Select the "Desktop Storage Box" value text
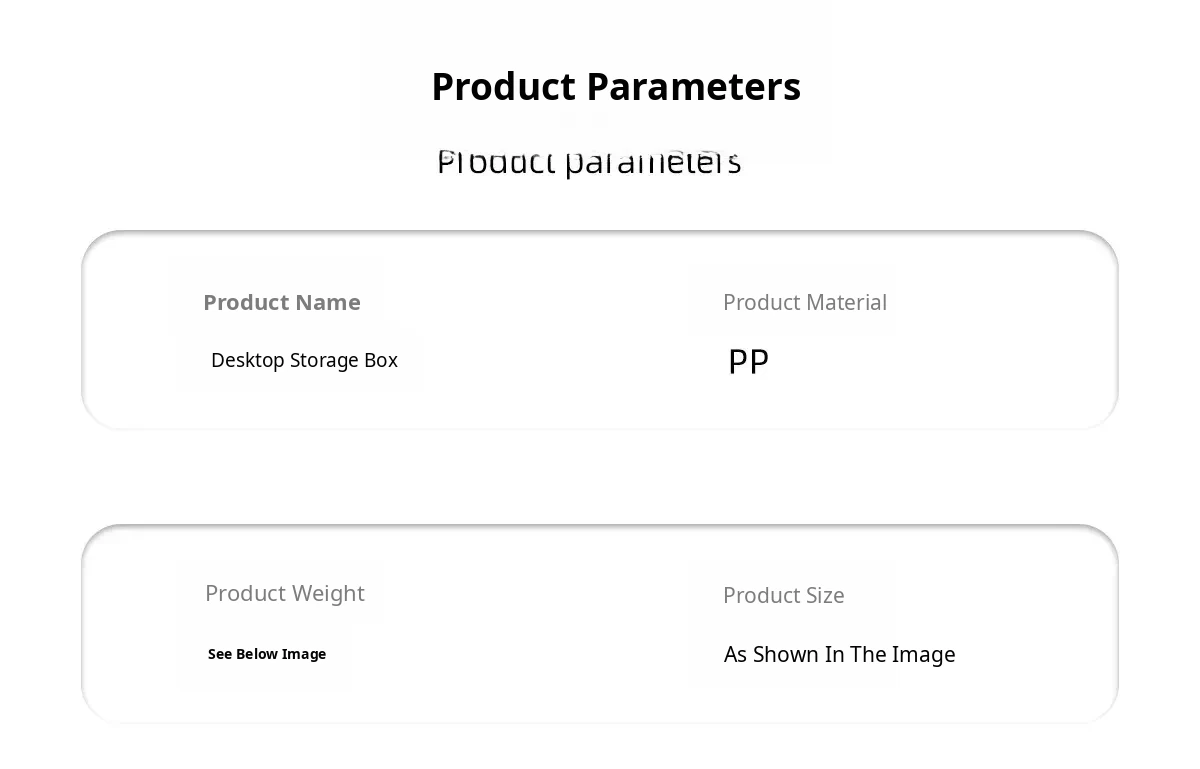The height and width of the screenshot is (769, 1200). (x=304, y=360)
